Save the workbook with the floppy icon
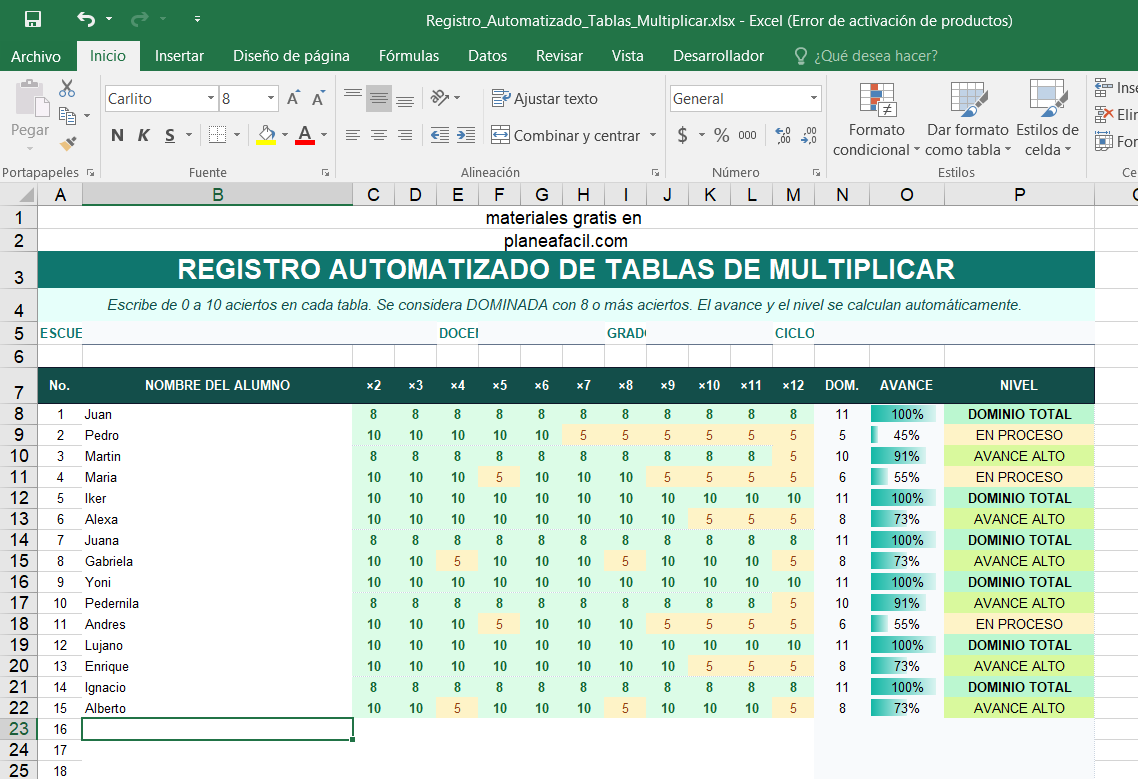This screenshot has width=1138, height=779. tap(33, 20)
